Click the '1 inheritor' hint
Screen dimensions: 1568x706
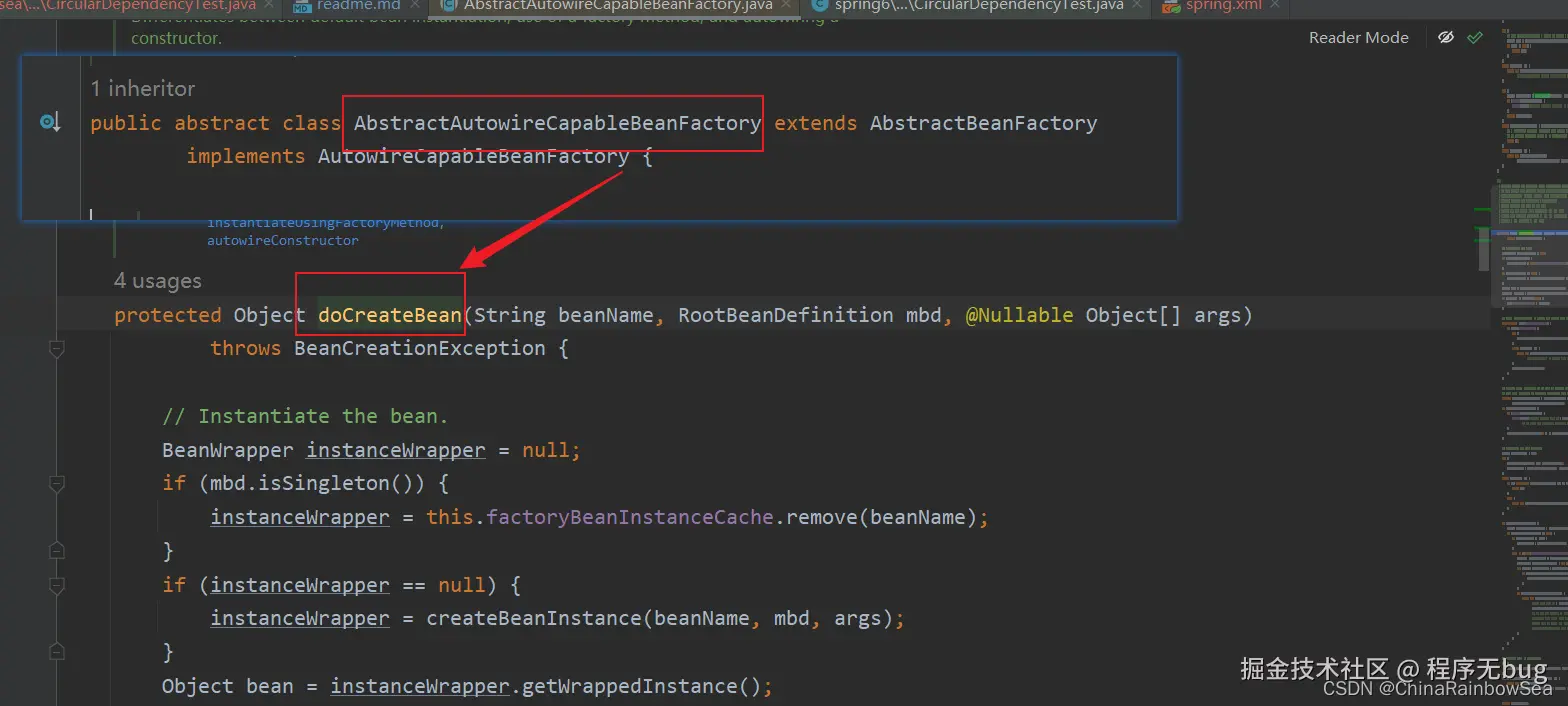[x=143, y=89]
